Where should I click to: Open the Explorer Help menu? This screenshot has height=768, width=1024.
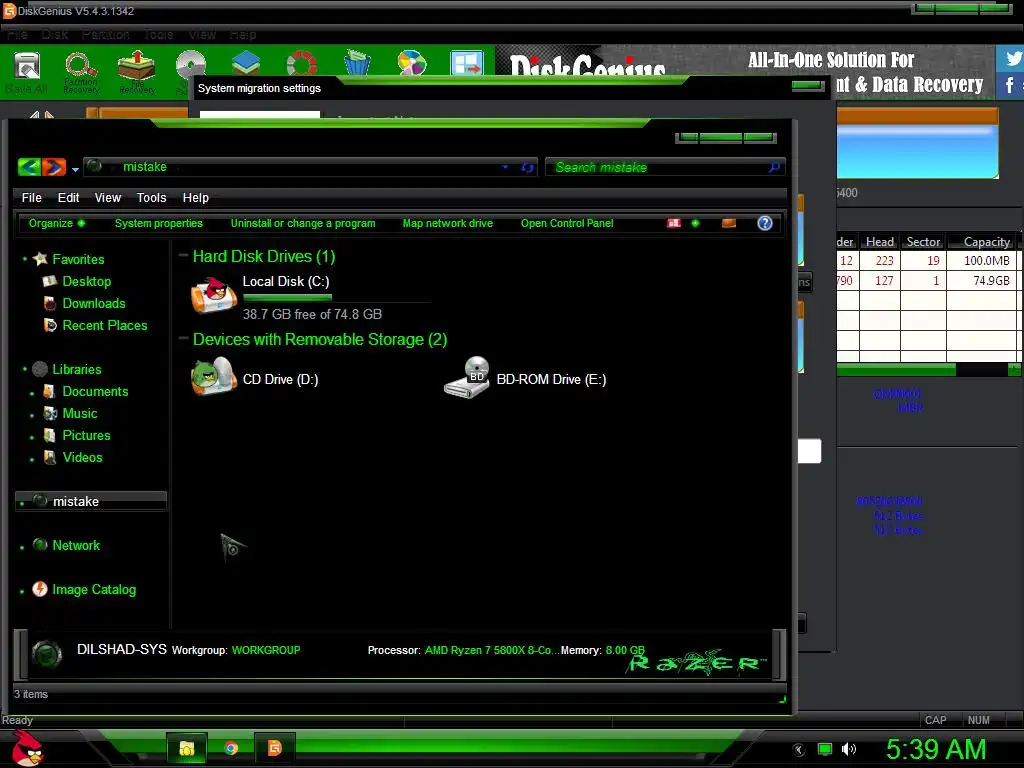coord(195,198)
